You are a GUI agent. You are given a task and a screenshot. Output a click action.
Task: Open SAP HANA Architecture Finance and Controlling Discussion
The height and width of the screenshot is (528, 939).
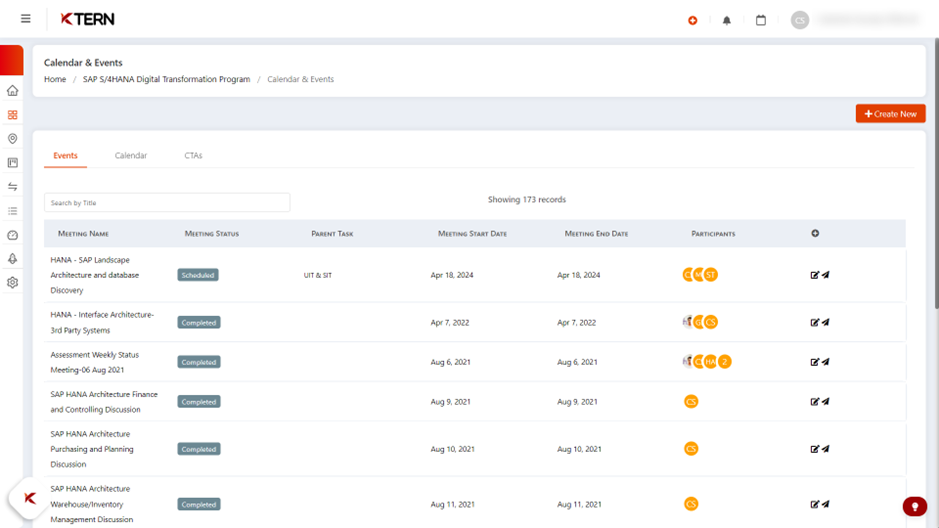tap(104, 402)
